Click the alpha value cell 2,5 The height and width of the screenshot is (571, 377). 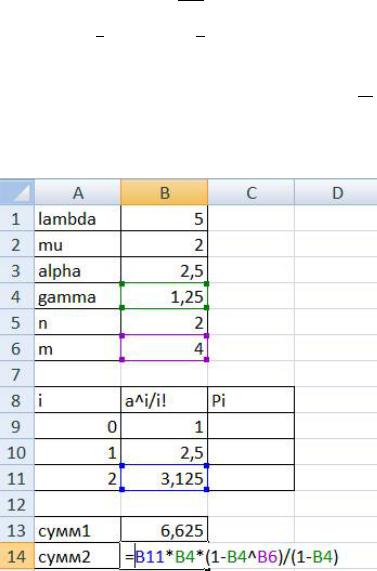(164, 270)
